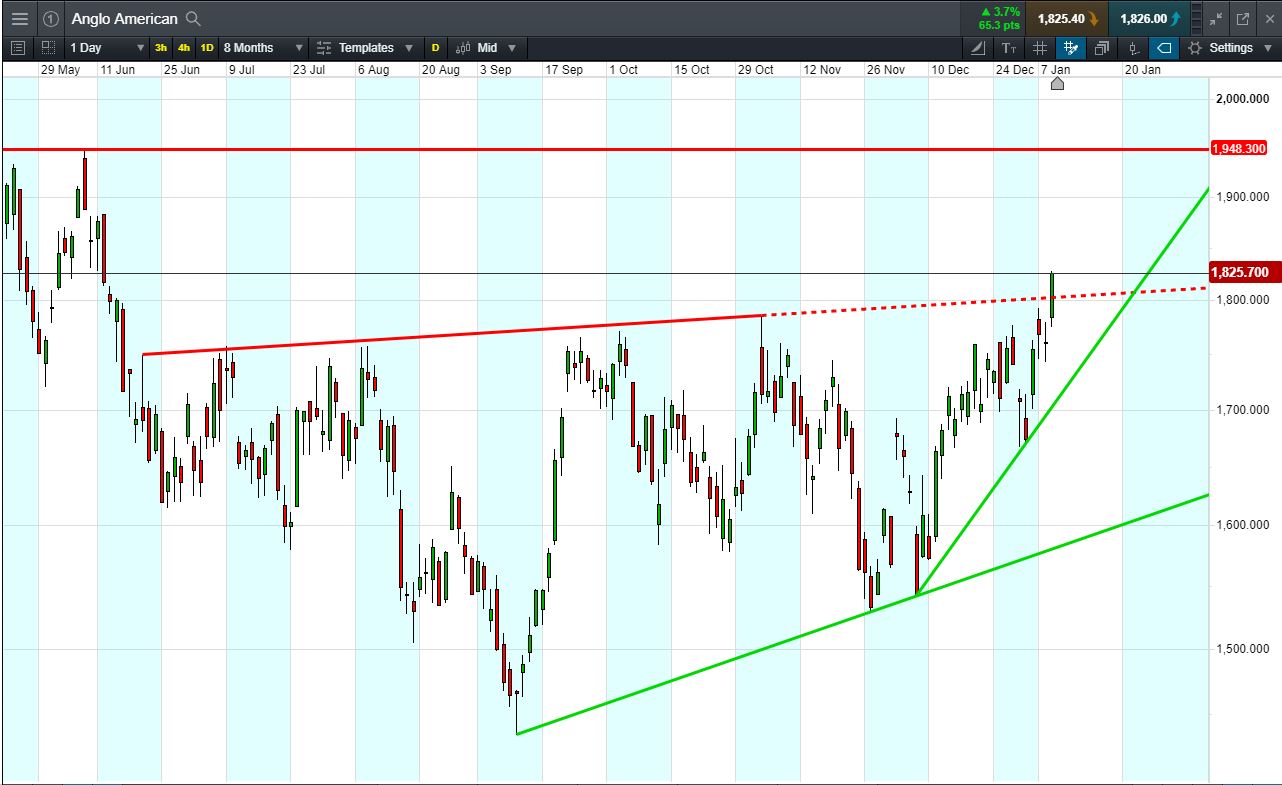Click the Settings gear icon
The height and width of the screenshot is (785, 1282).
pos(1194,48)
